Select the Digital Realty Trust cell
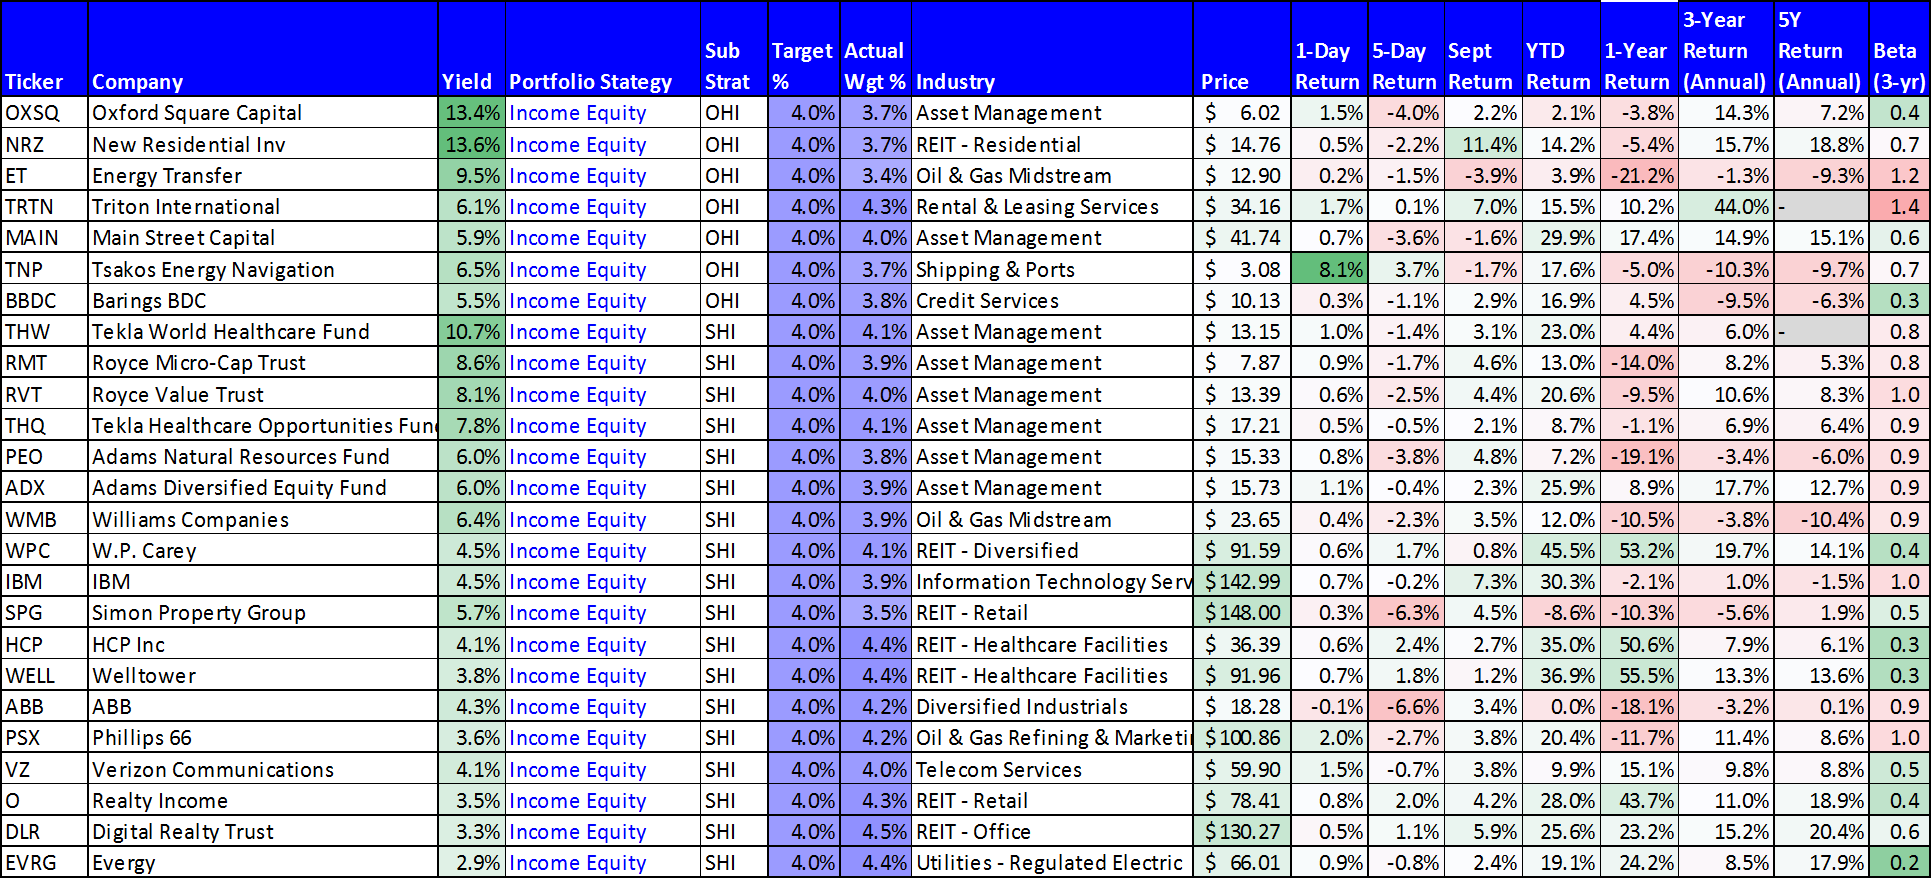 (x=263, y=832)
